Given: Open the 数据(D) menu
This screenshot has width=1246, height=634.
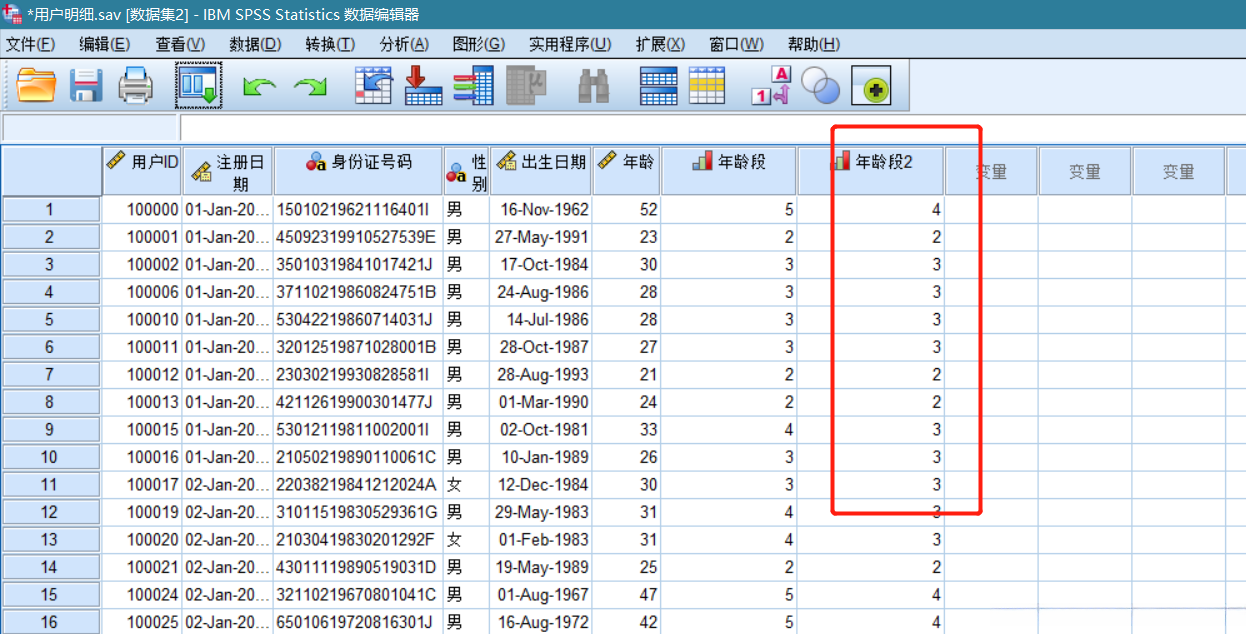Looking at the screenshot, I should click(x=255, y=44).
